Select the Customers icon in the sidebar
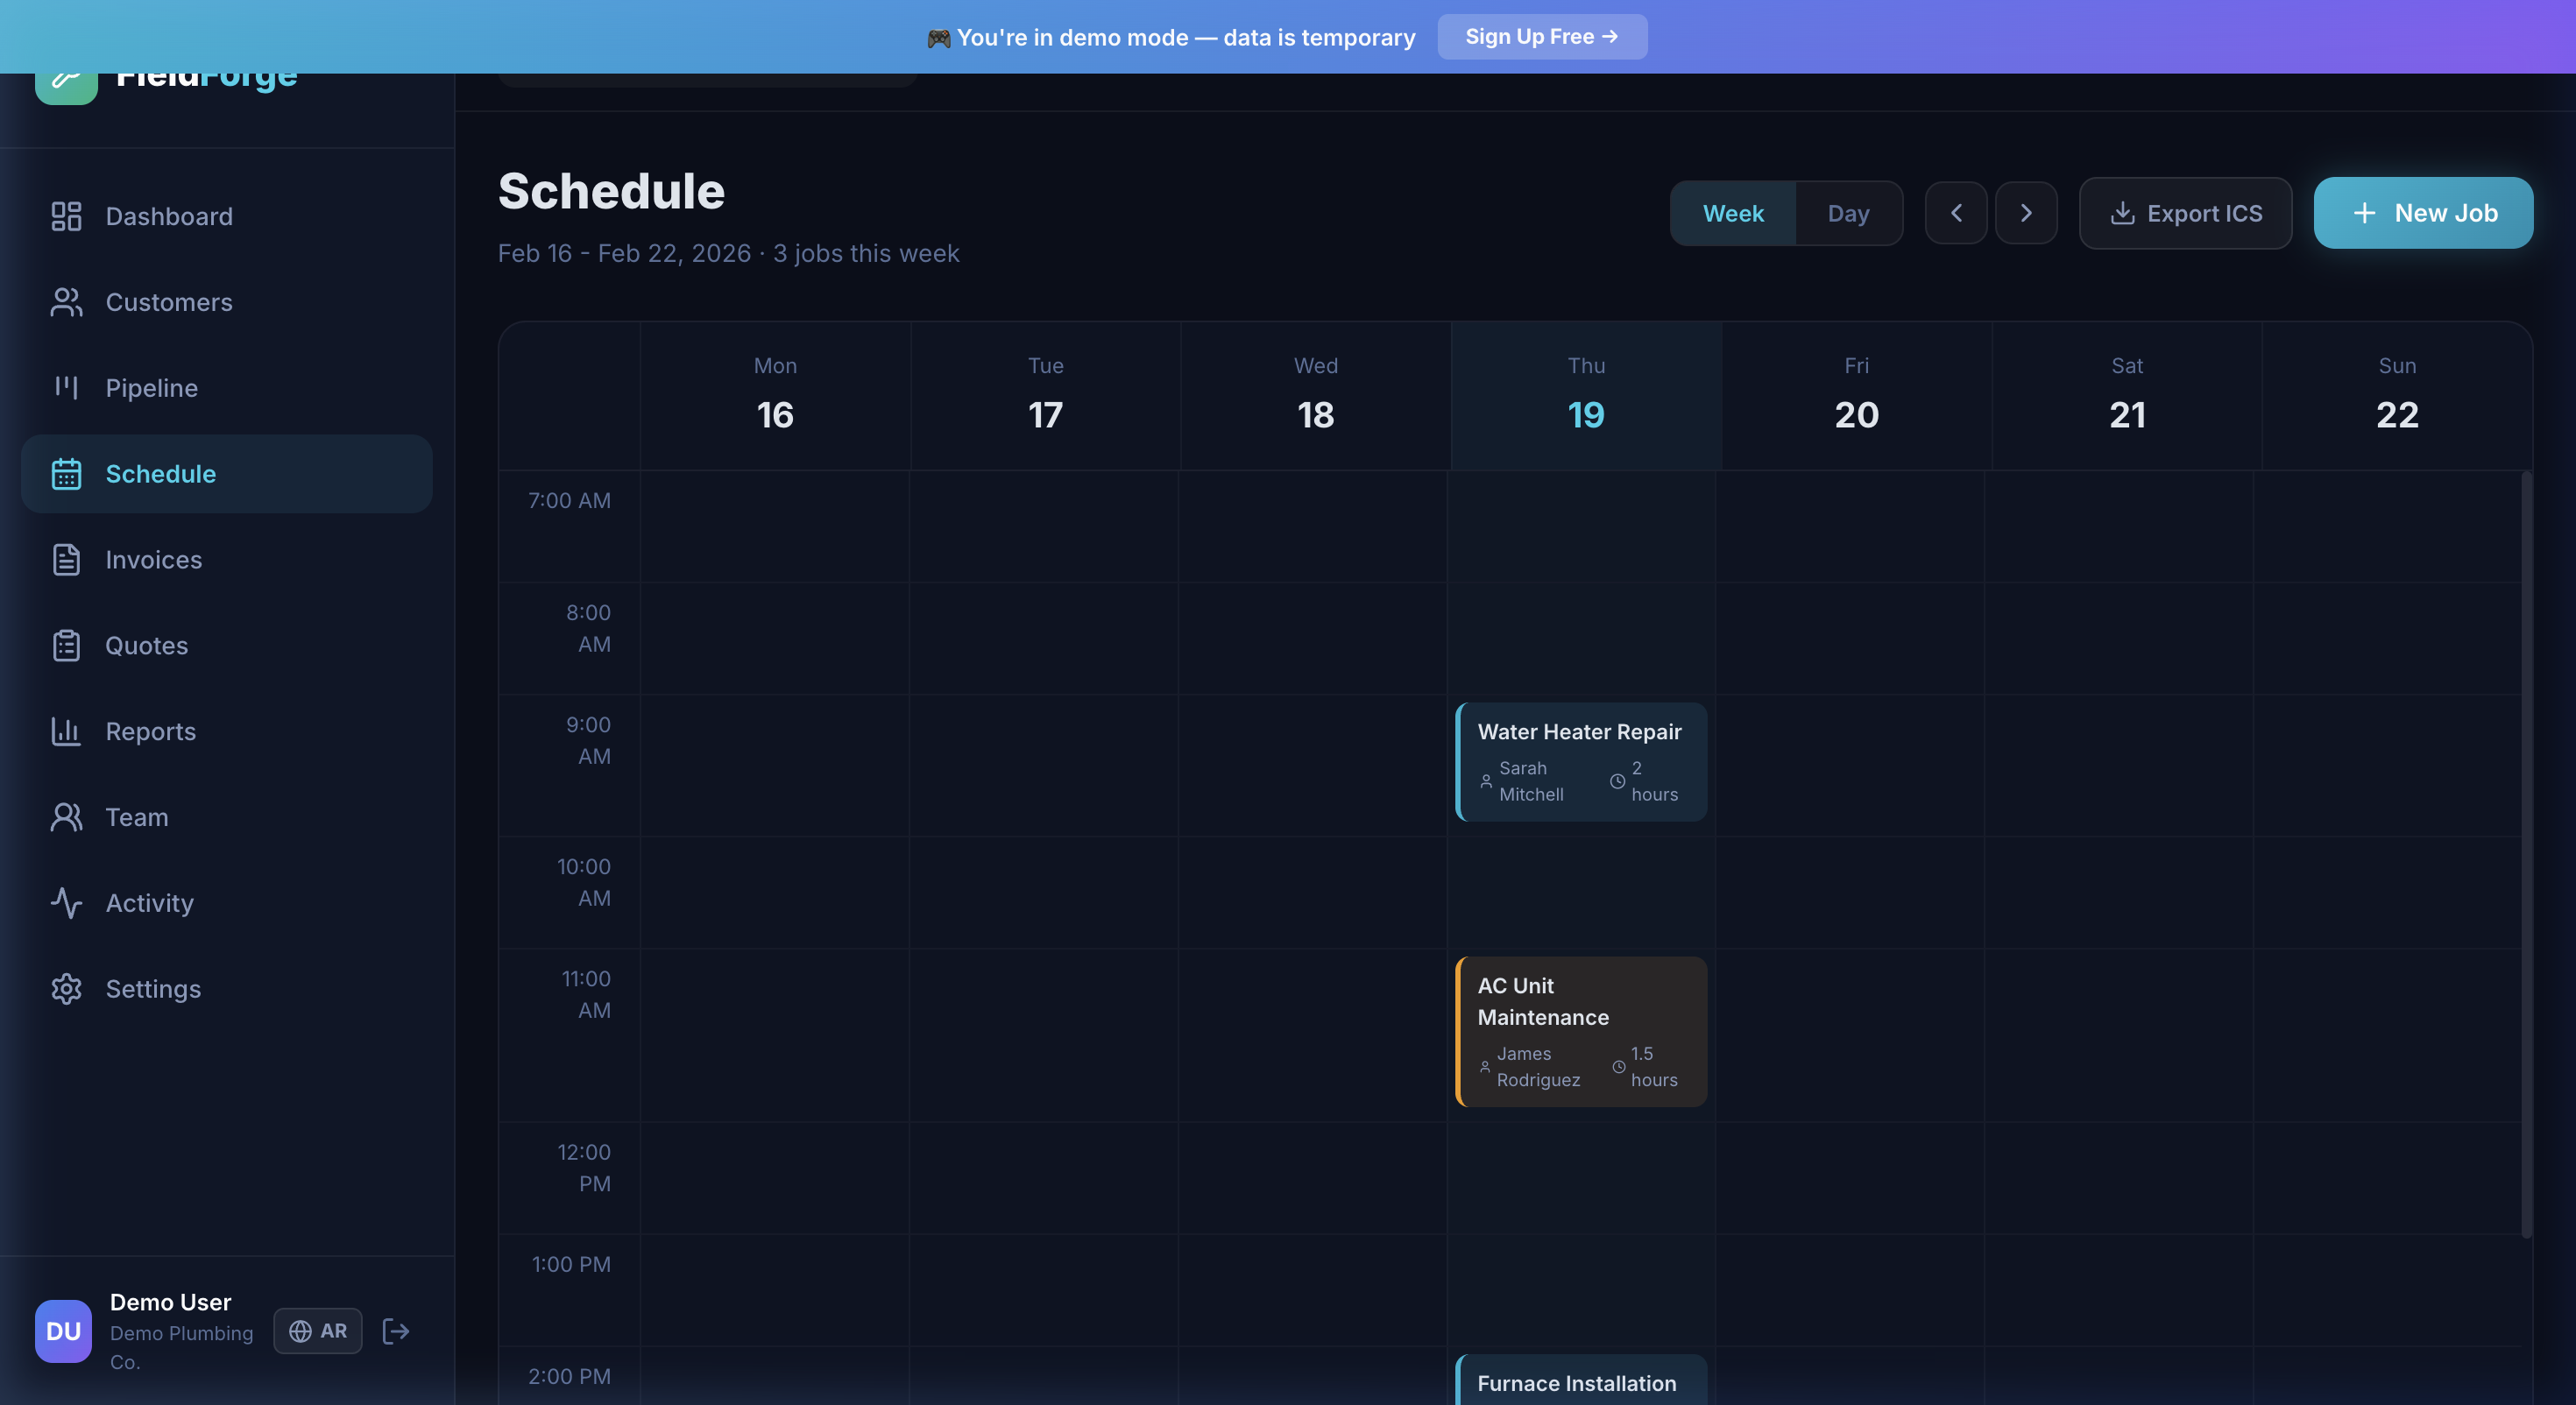Image resolution: width=2576 pixels, height=1405 pixels. (66, 302)
